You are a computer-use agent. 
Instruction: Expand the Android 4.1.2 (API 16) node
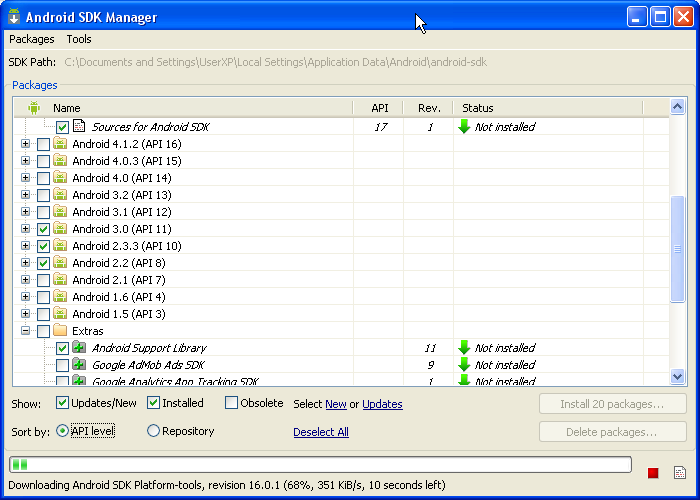(25, 144)
